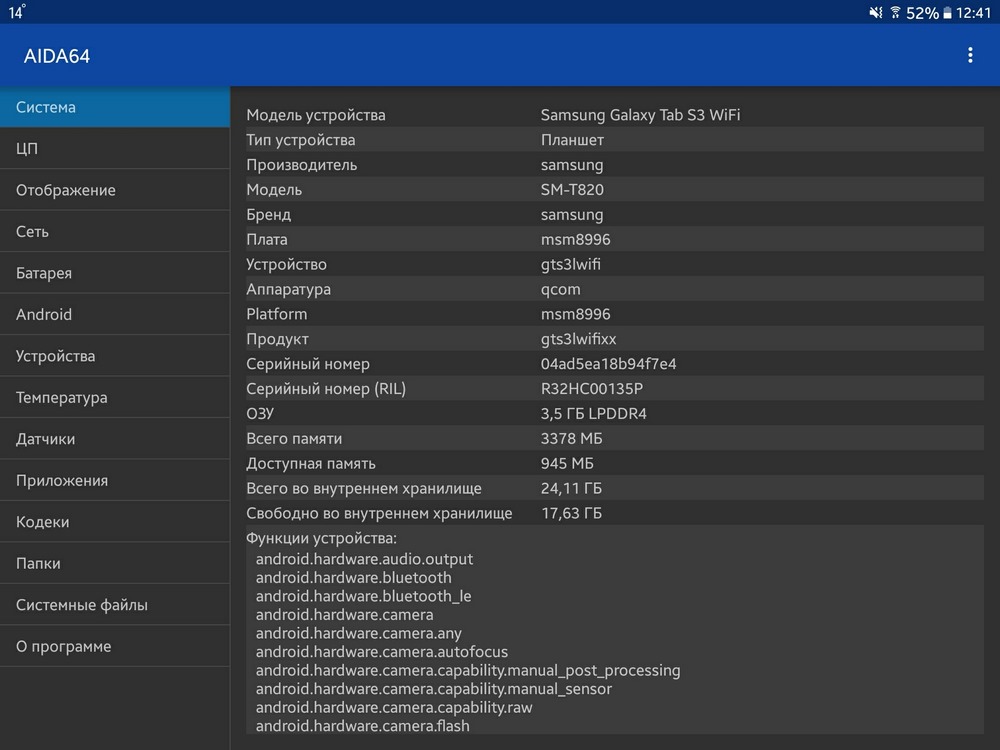
Task: Select the Тип устройства row
Action: pyautogui.click(x=615, y=140)
